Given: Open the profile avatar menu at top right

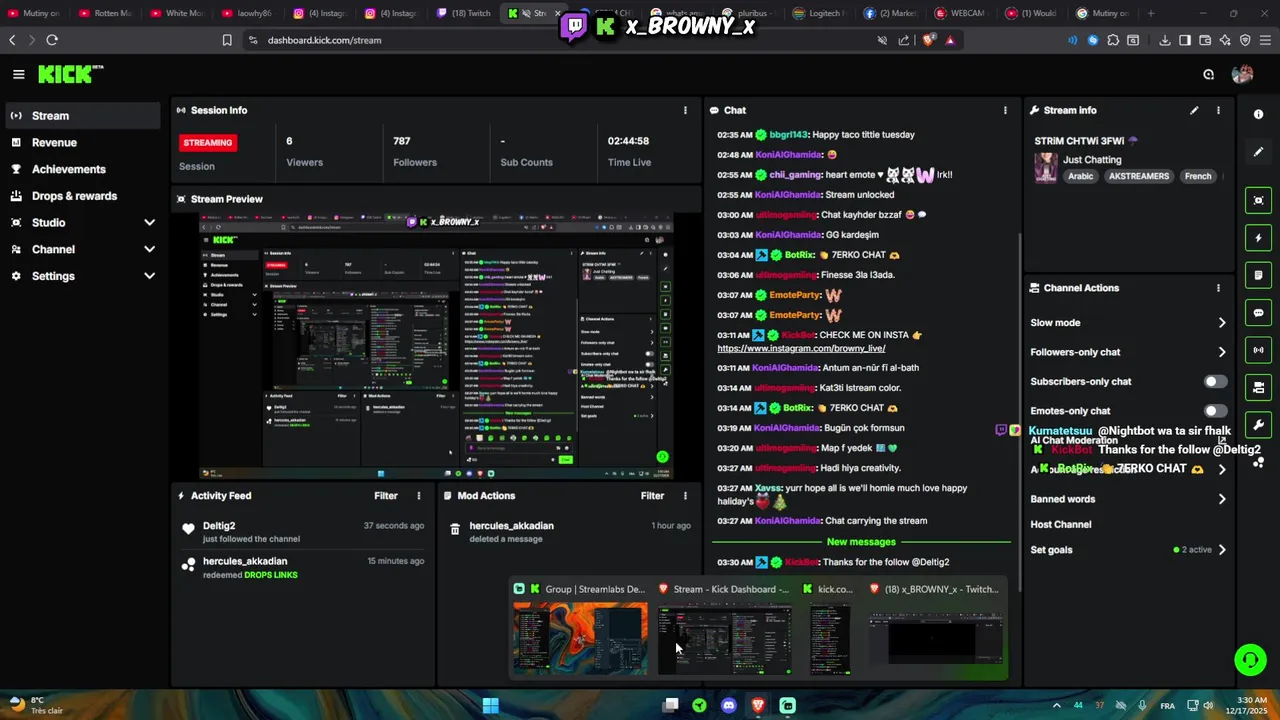Looking at the screenshot, I should coord(1243,74).
